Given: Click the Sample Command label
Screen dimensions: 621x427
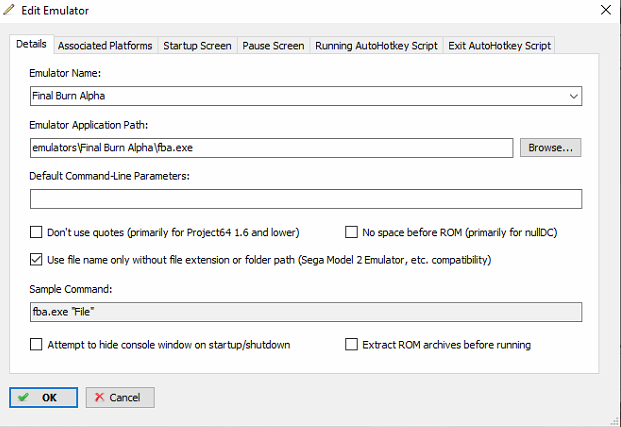Looking at the screenshot, I should tap(70, 289).
